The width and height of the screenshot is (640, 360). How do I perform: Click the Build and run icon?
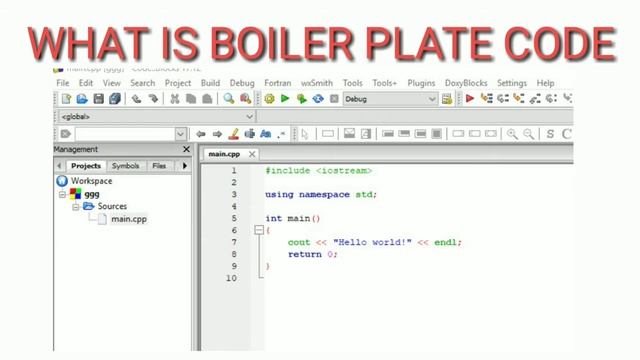coord(302,99)
